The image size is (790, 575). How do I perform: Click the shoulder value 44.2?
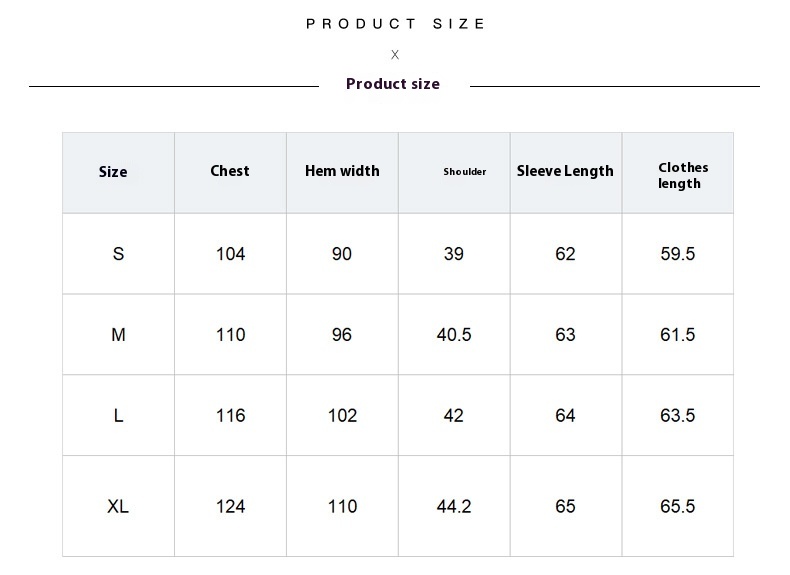454,506
